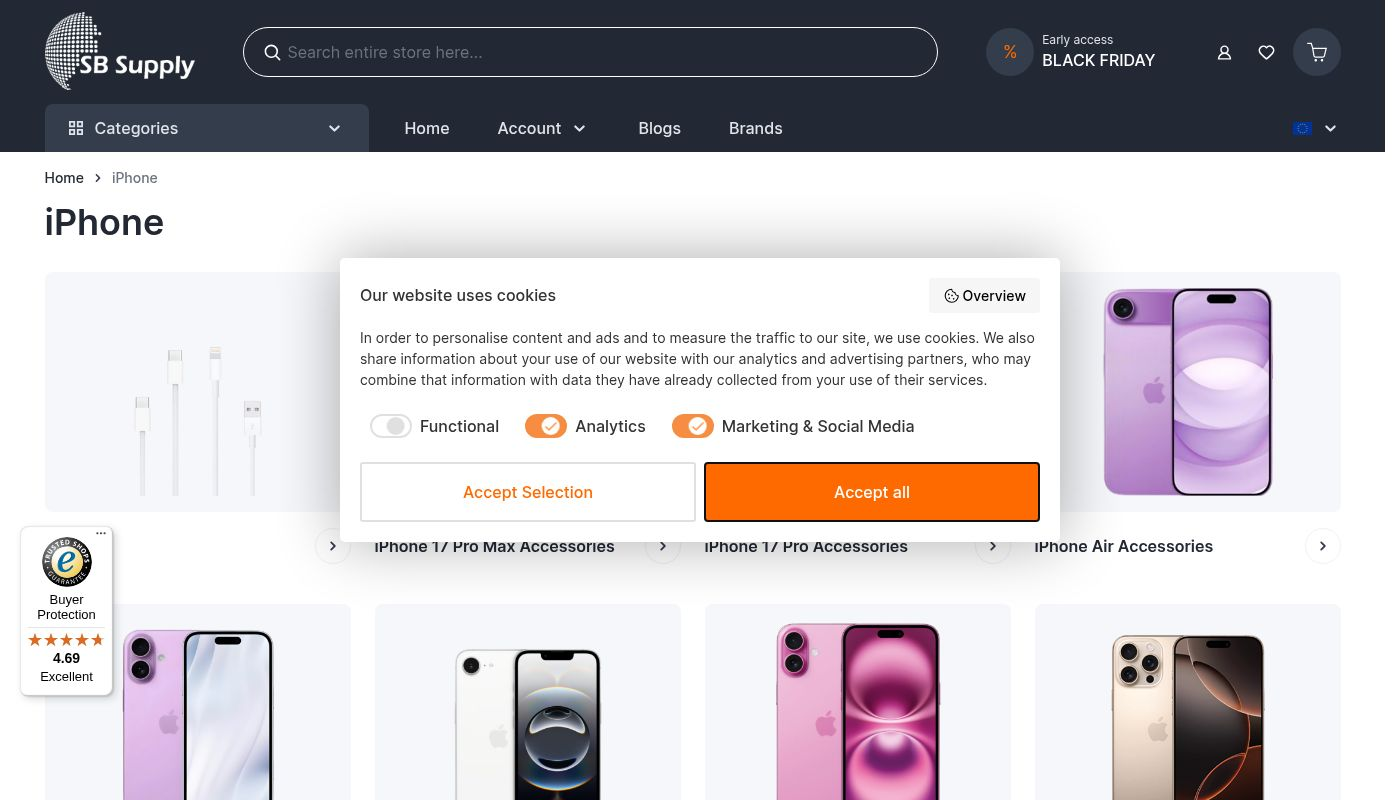Image resolution: width=1400 pixels, height=800 pixels.
Task: Click the Black Friday percent icon
Action: coord(1010,52)
